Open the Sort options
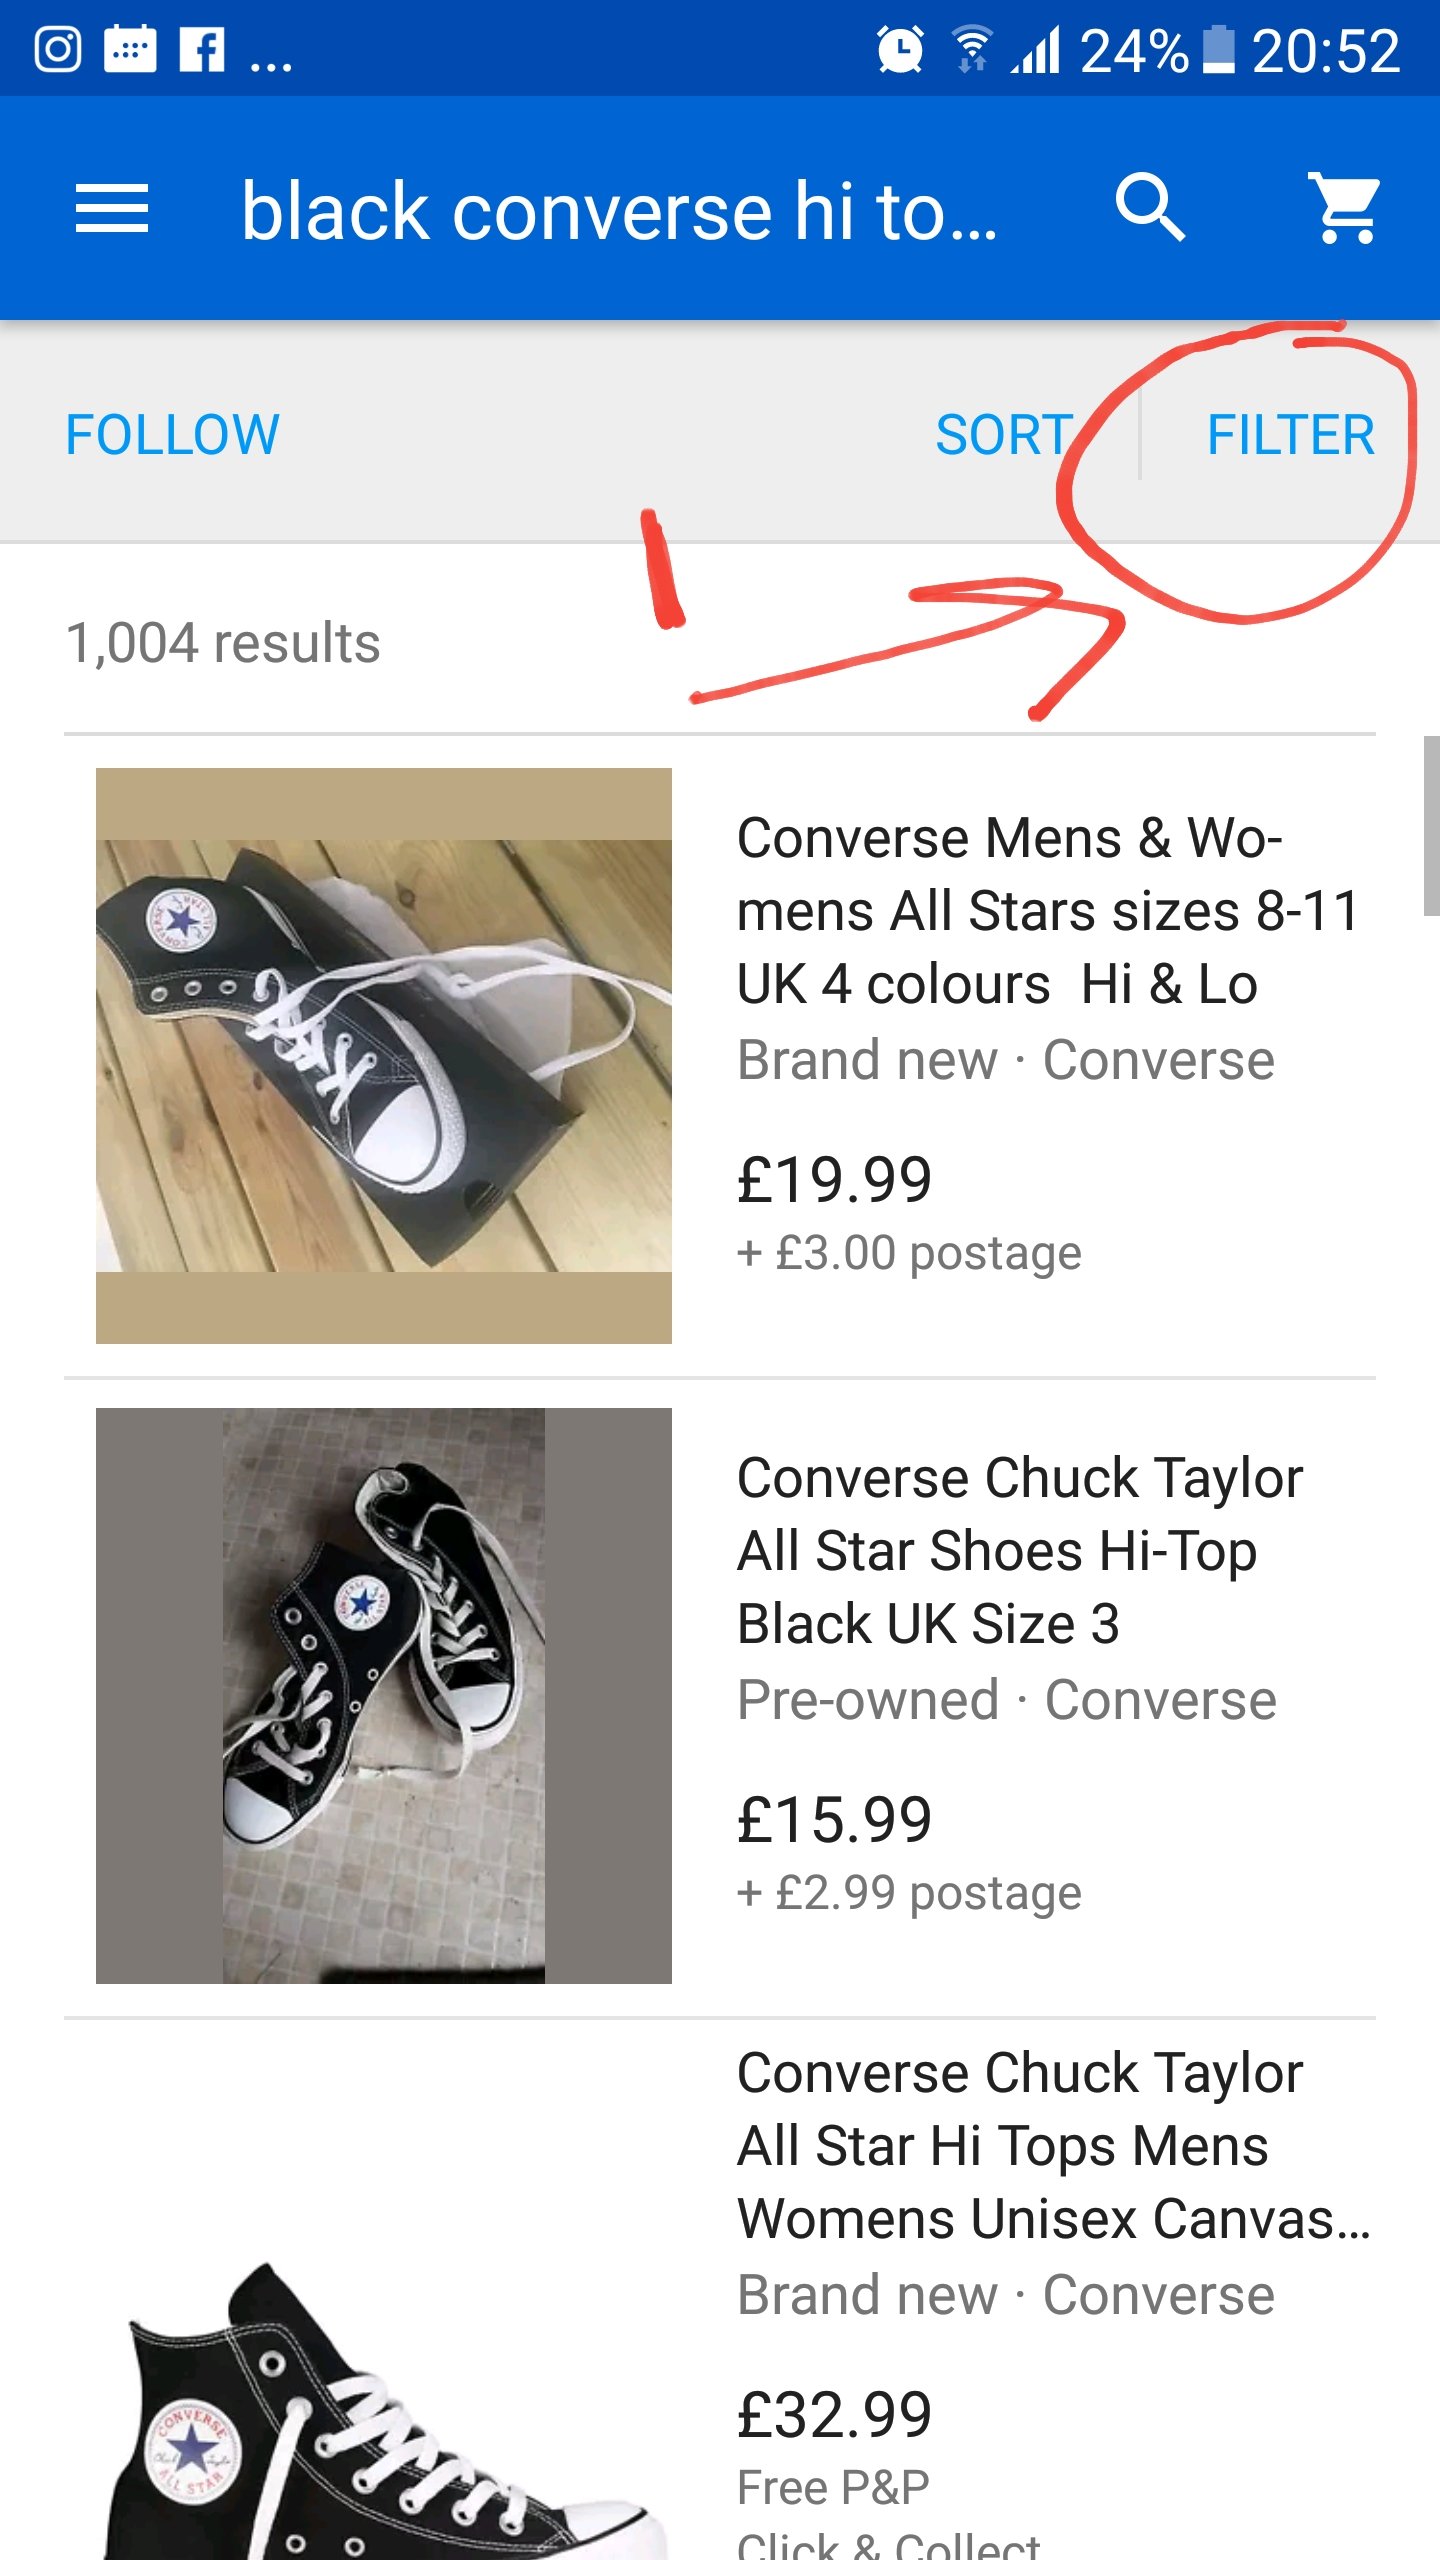Screen dimensions: 1440x2560 [1004, 434]
